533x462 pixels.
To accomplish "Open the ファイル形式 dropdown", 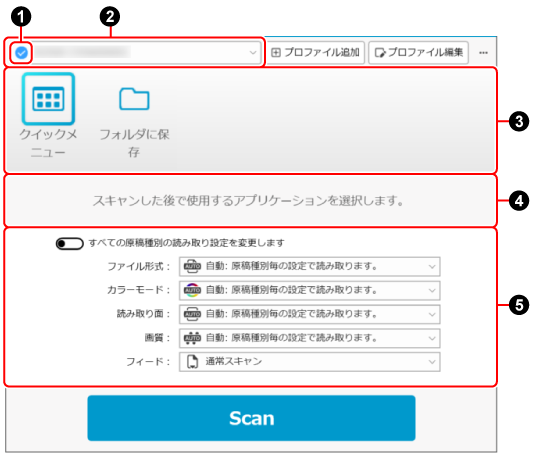I will pyautogui.click(x=309, y=266).
